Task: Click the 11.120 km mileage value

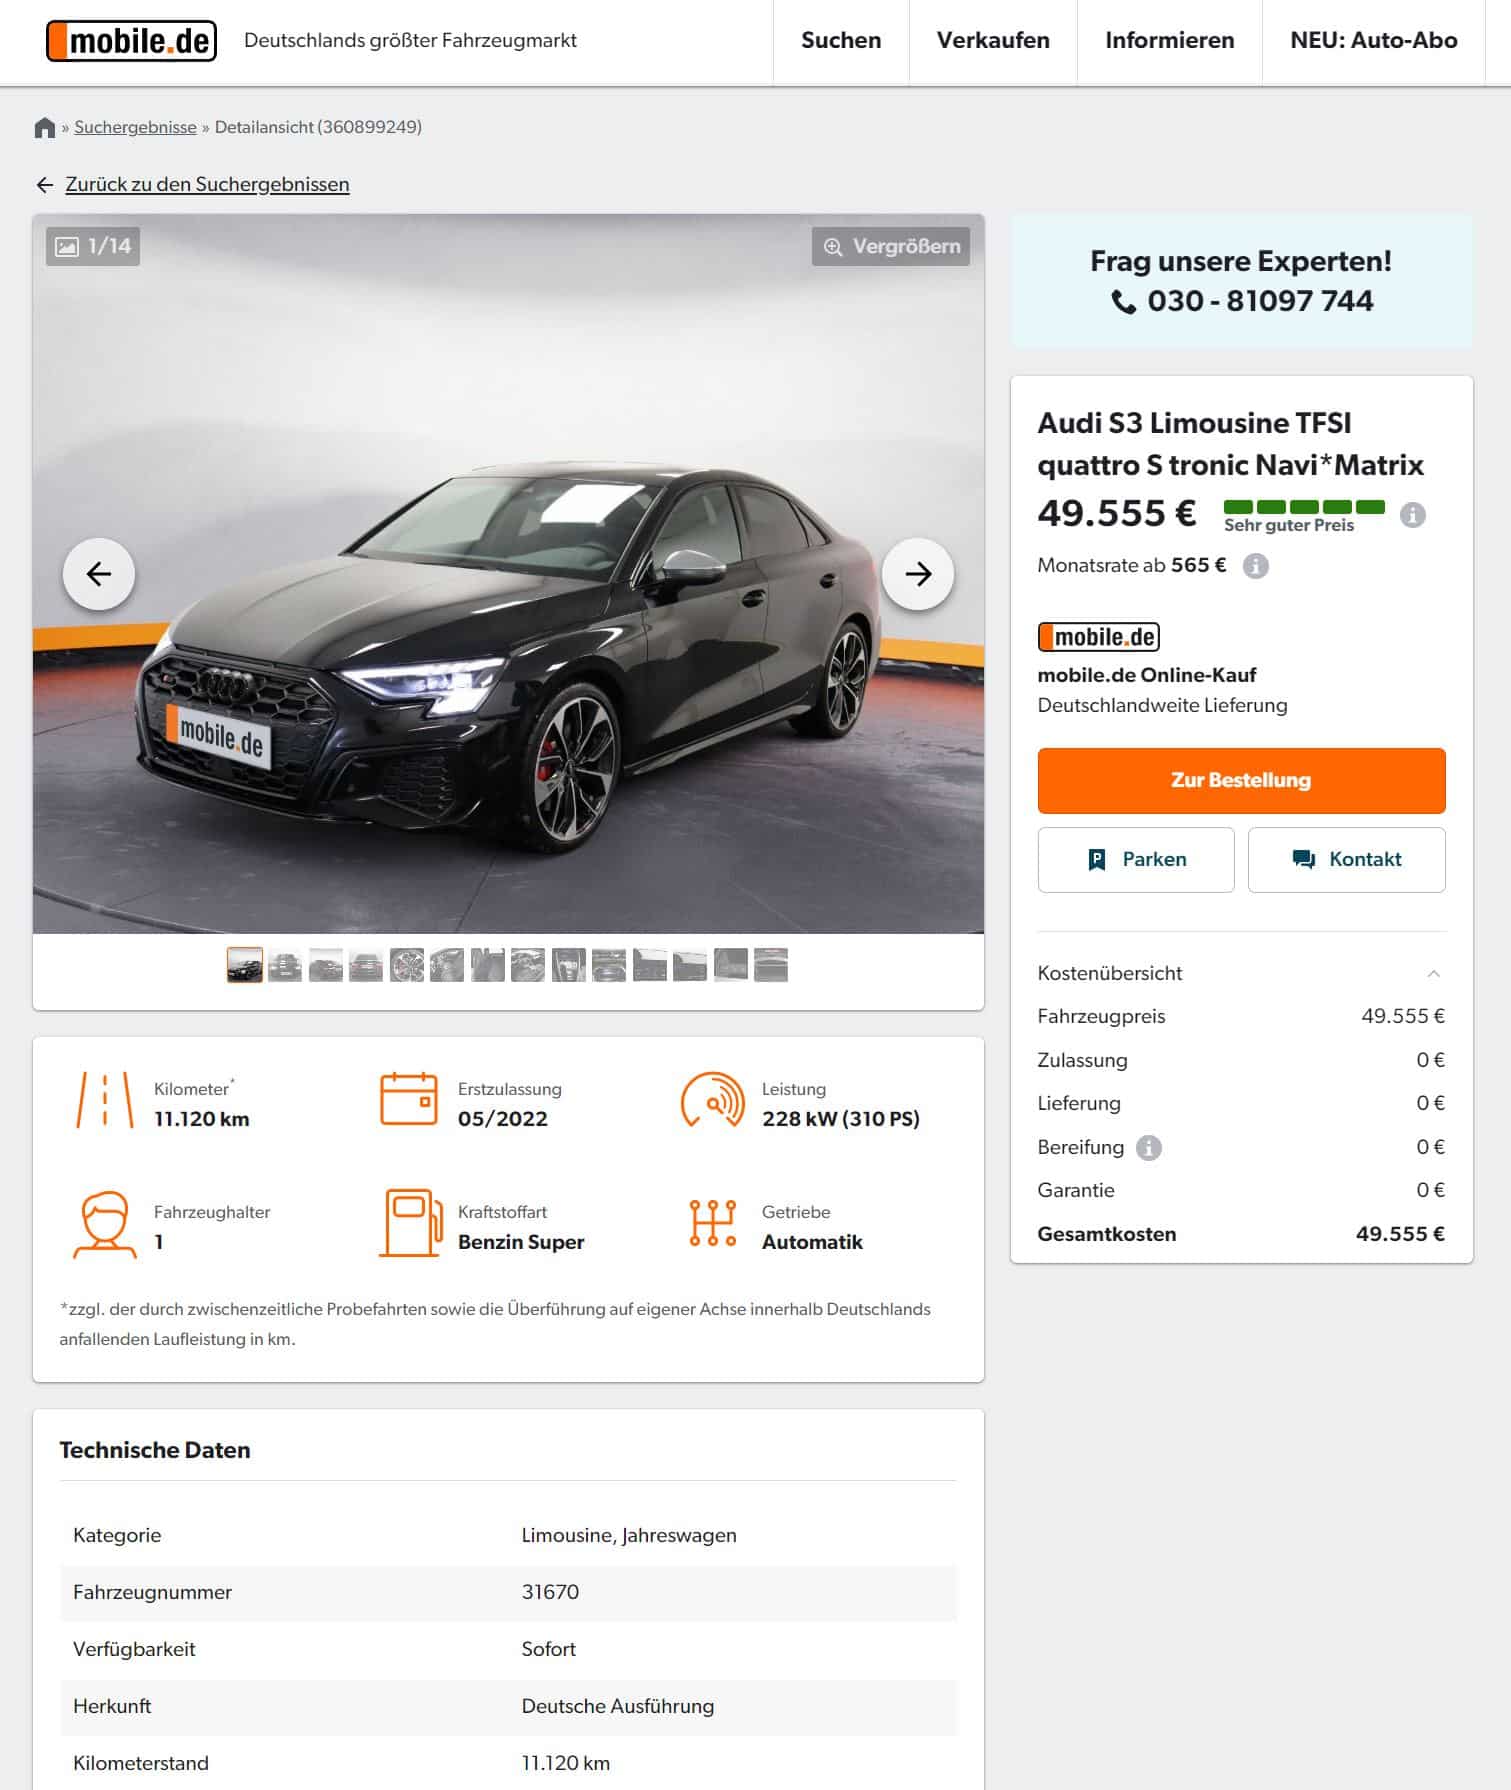Action: pos(201,1119)
